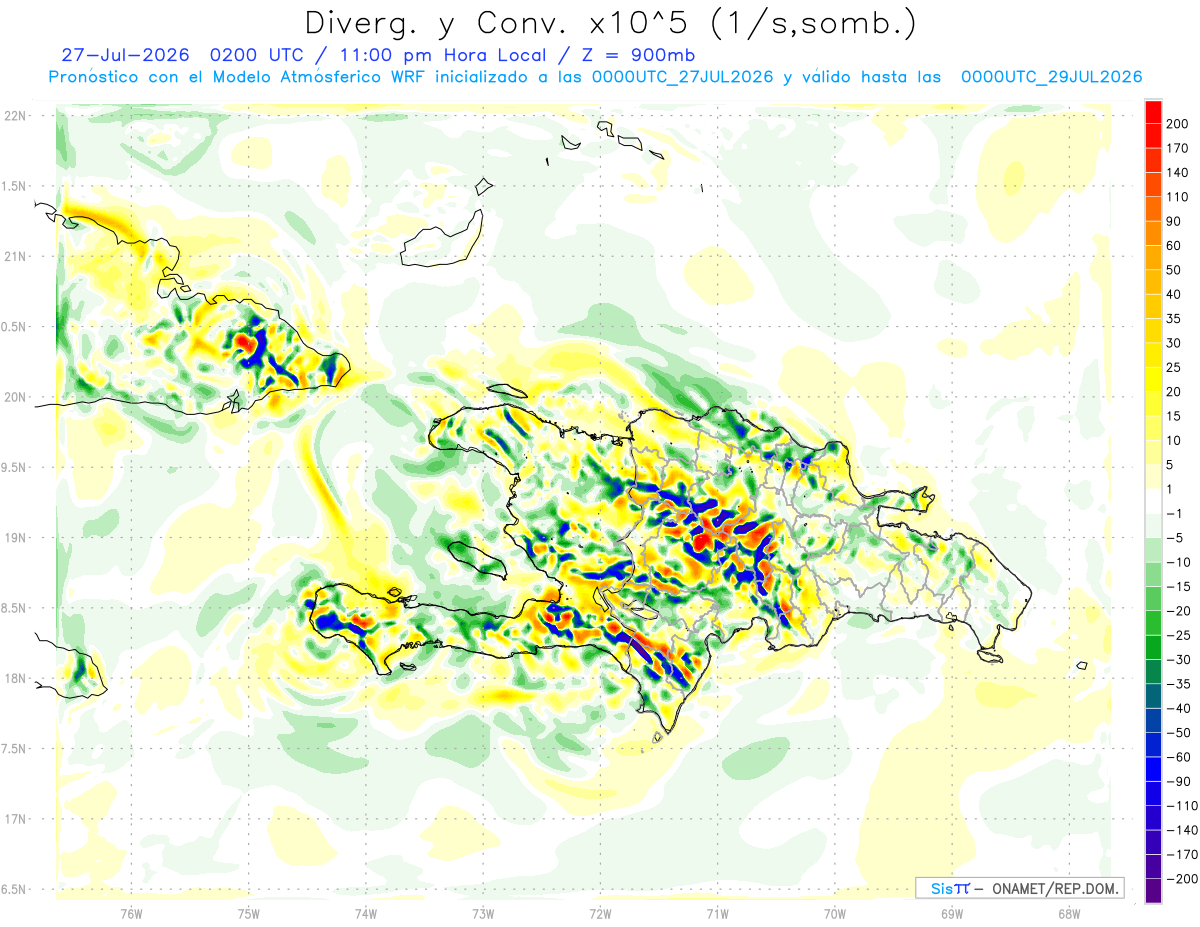The height and width of the screenshot is (927, 1200).
Task: Click the positive '30' colorbar value
Action: pos(1174,343)
